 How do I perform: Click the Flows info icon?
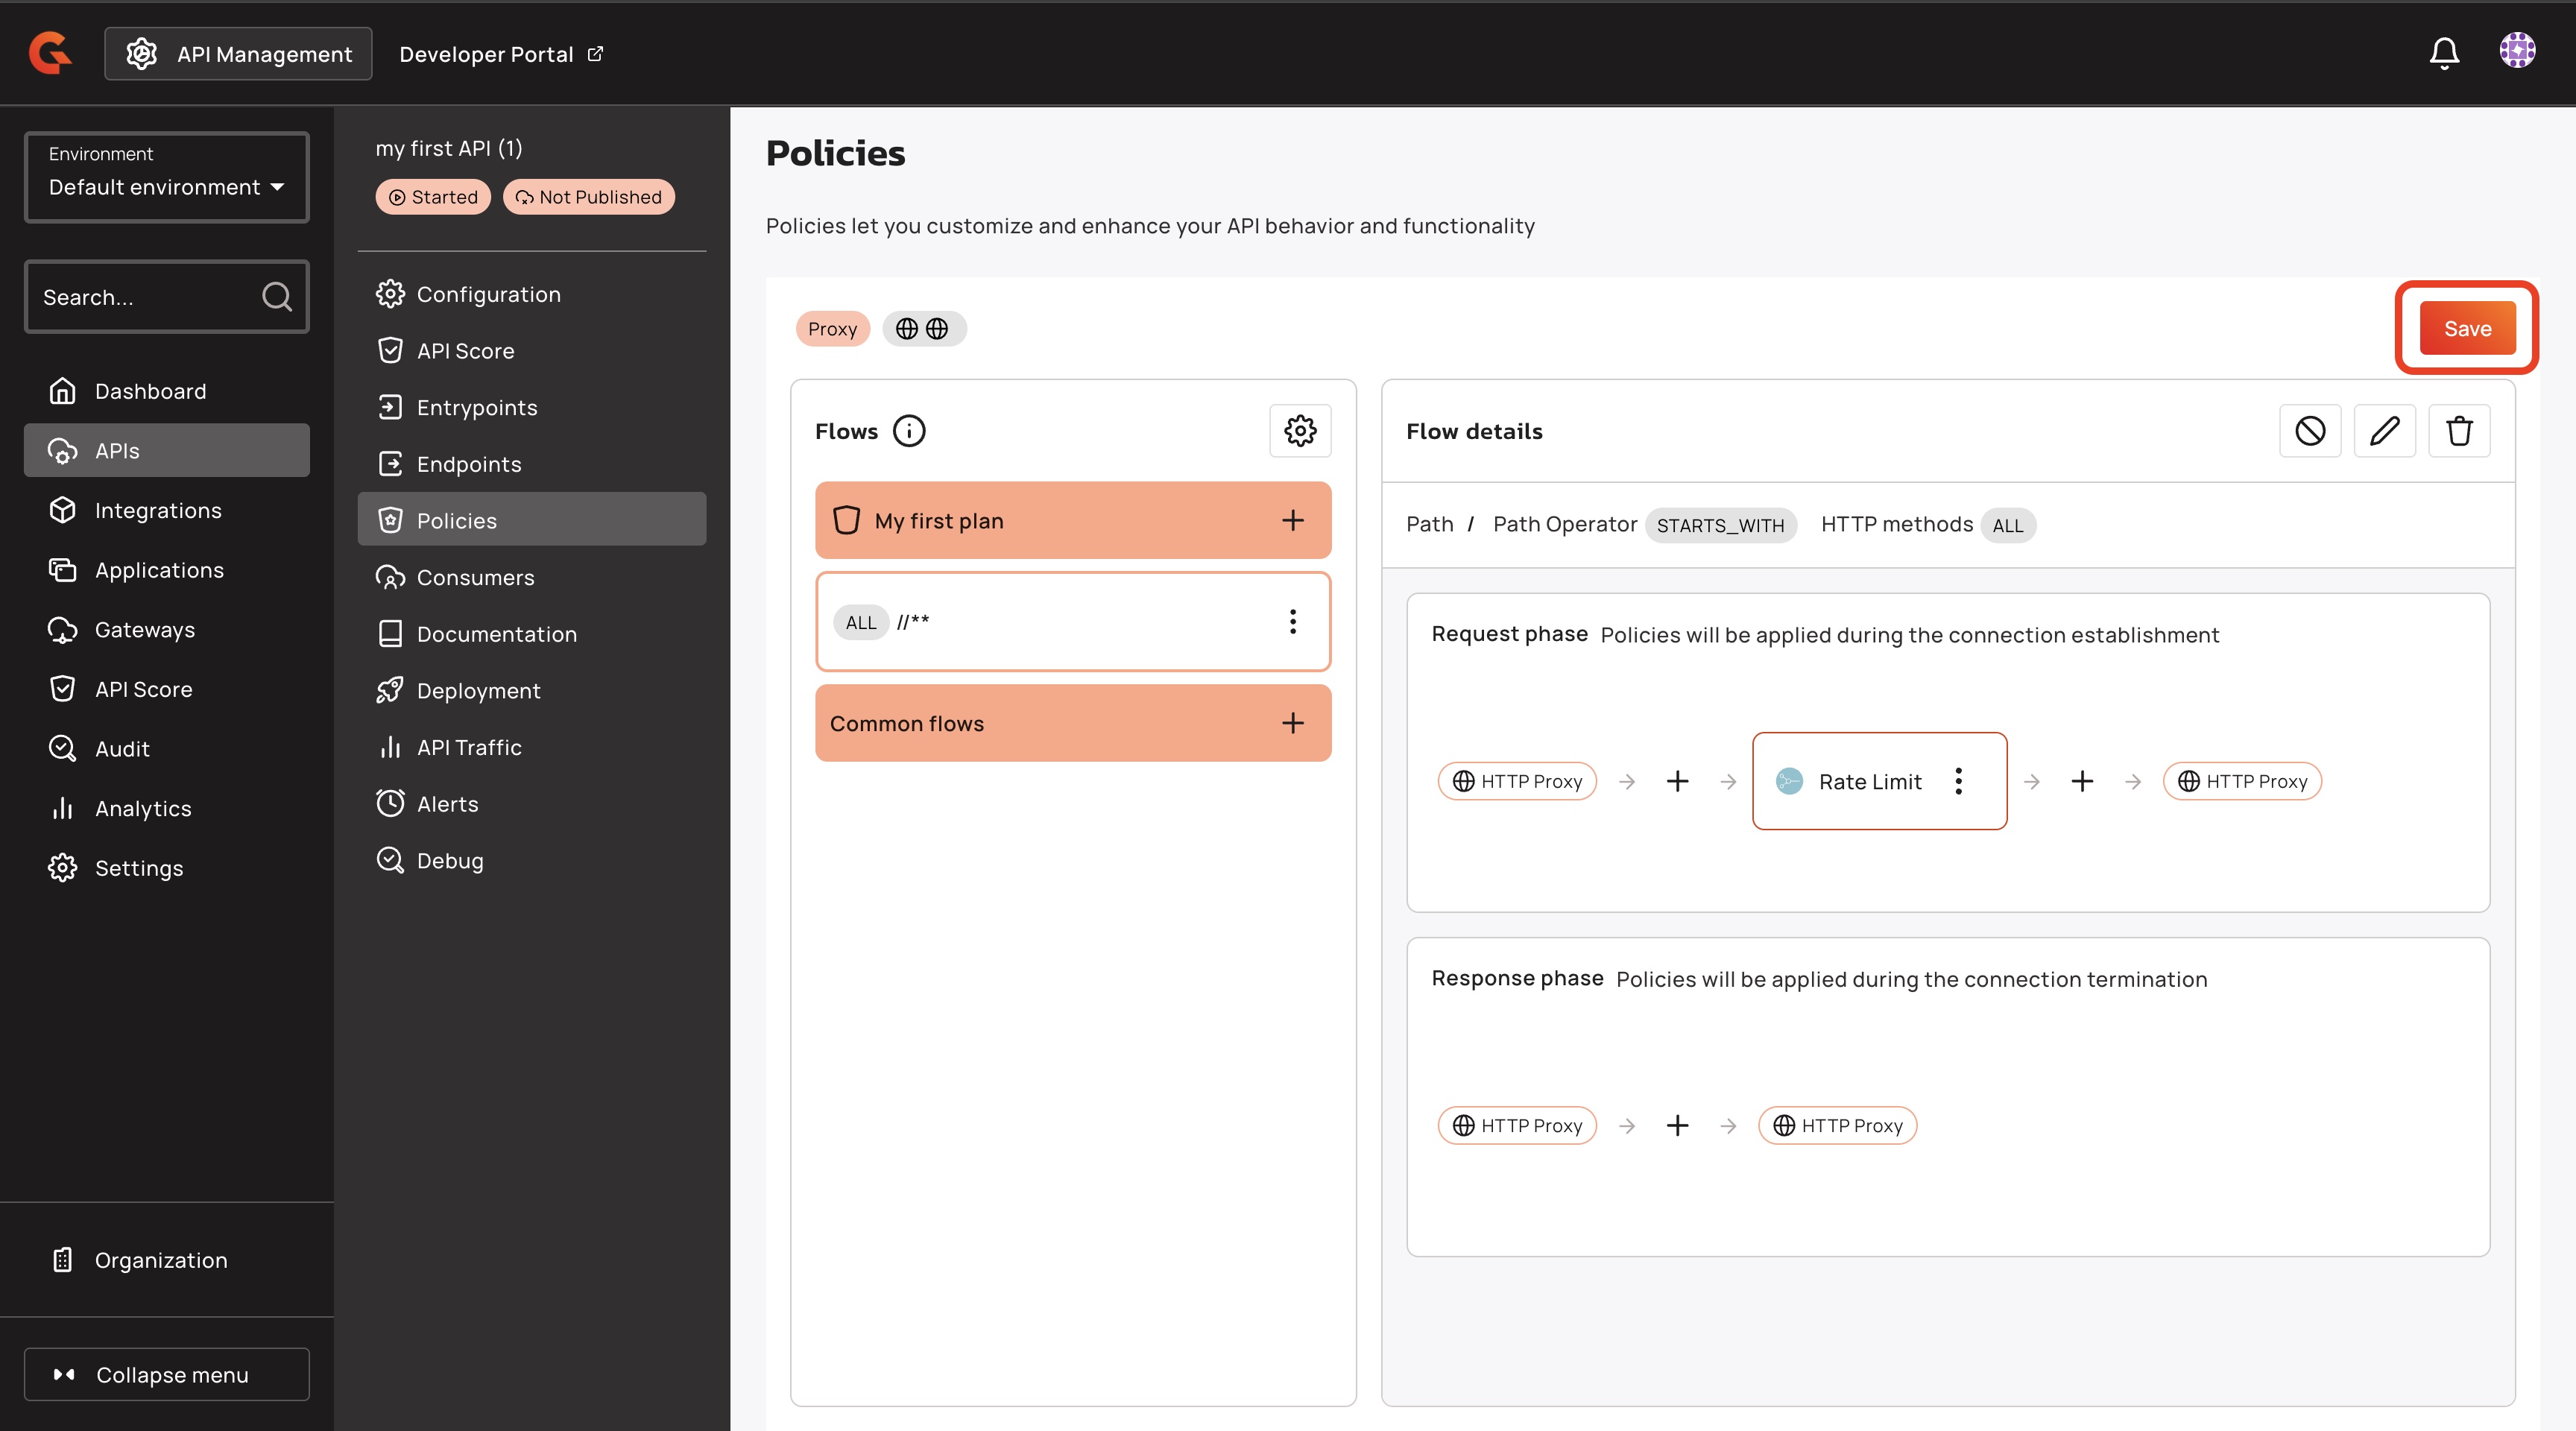(909, 431)
